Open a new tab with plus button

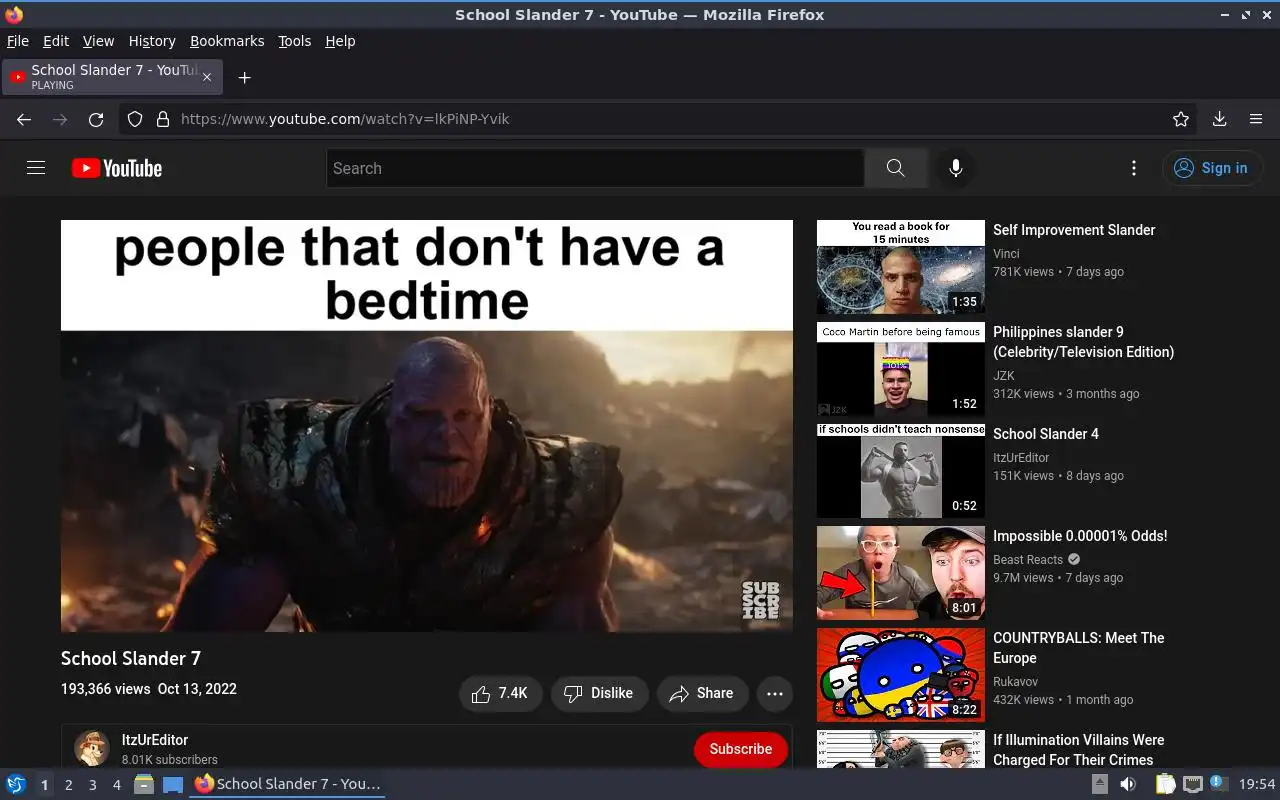click(244, 77)
